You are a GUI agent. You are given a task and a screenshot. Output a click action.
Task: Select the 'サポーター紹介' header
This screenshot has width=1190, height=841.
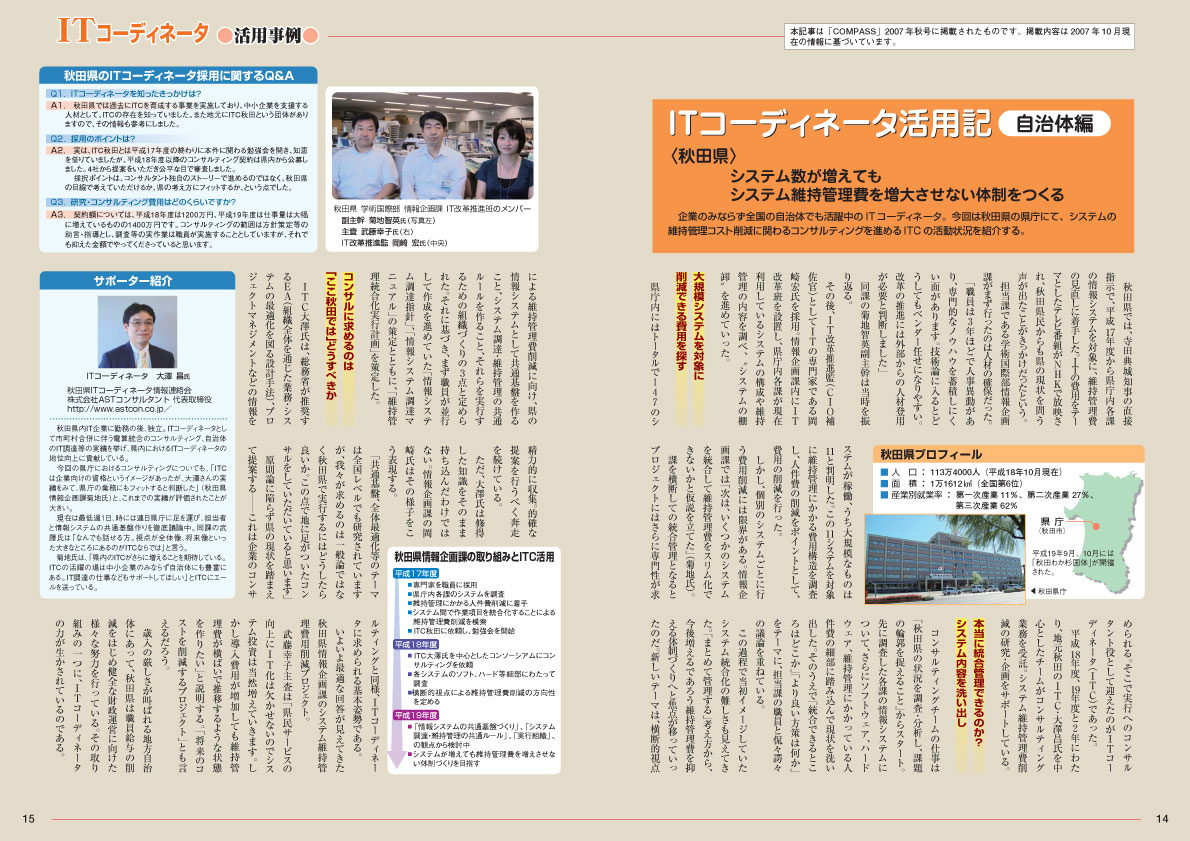click(x=137, y=280)
